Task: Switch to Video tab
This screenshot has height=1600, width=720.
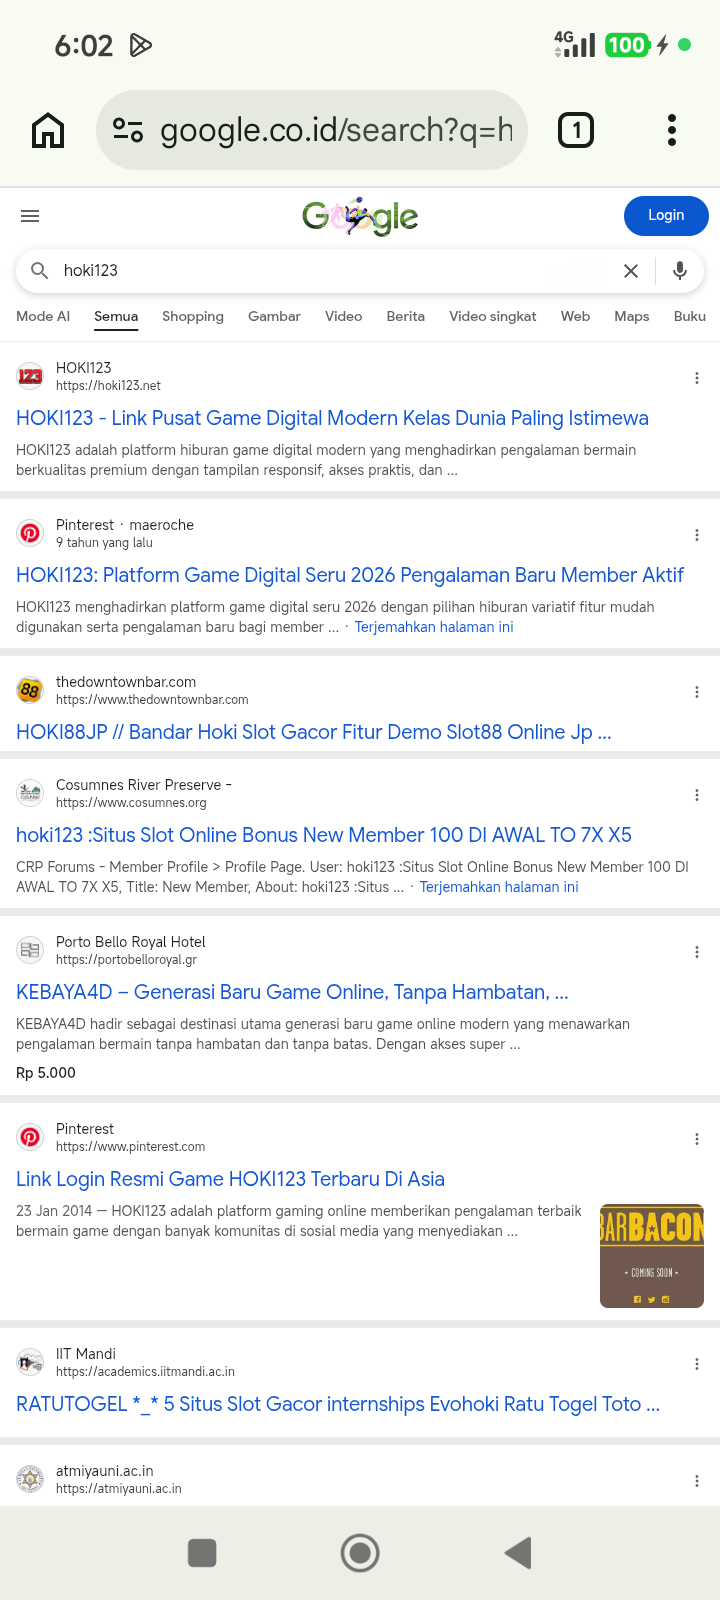Action: coord(343,316)
